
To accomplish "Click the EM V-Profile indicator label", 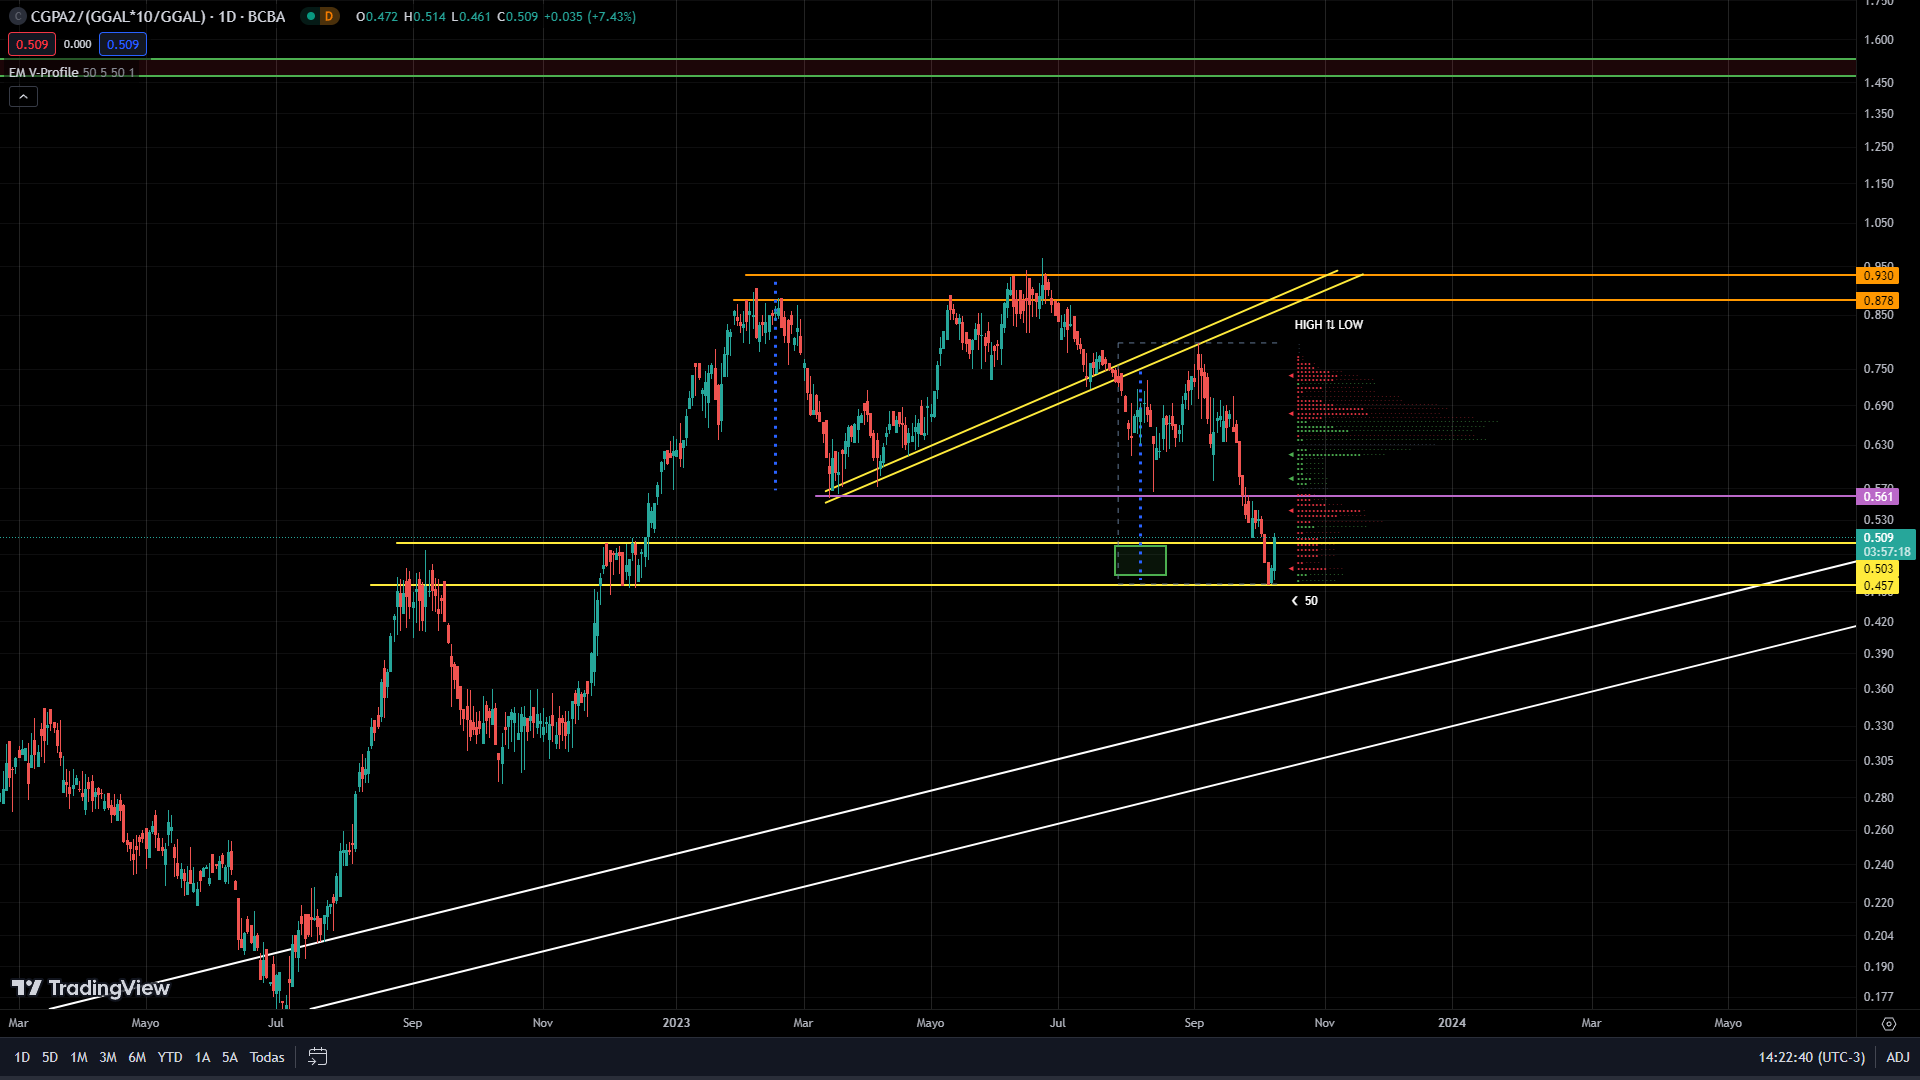I will click(x=44, y=72).
